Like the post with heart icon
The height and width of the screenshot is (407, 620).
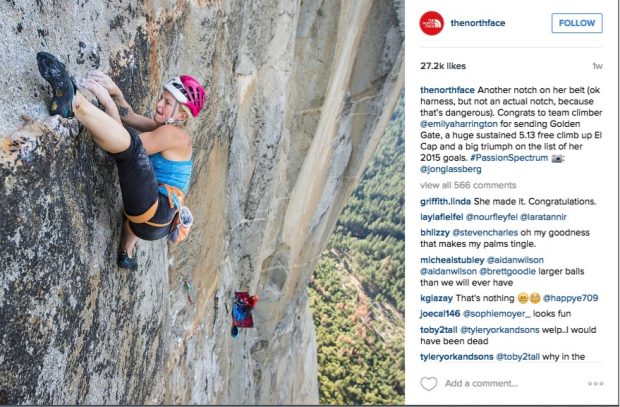tap(429, 383)
